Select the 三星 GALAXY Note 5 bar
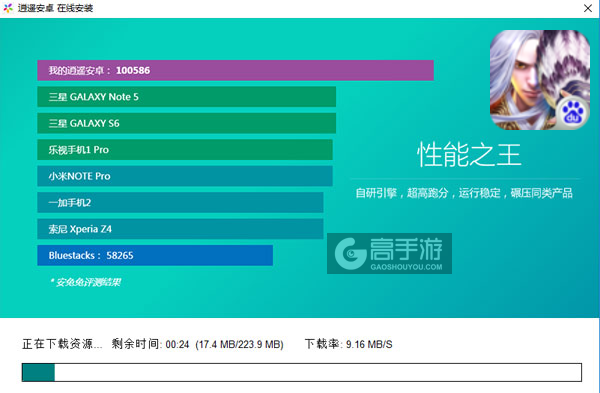The height and width of the screenshot is (393, 600). (186, 97)
